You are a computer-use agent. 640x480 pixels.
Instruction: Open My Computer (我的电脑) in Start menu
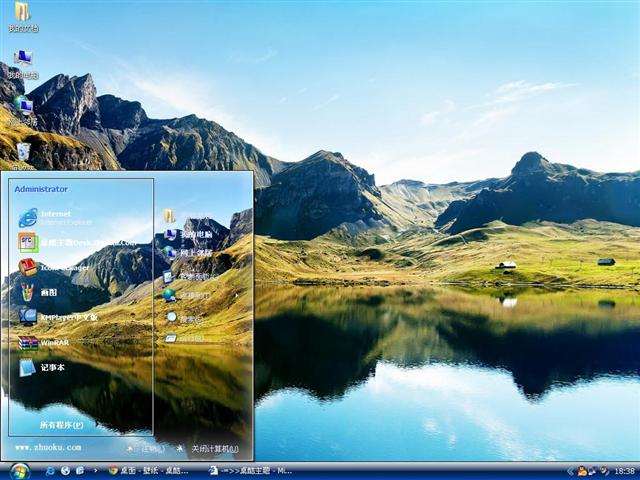(x=188, y=234)
